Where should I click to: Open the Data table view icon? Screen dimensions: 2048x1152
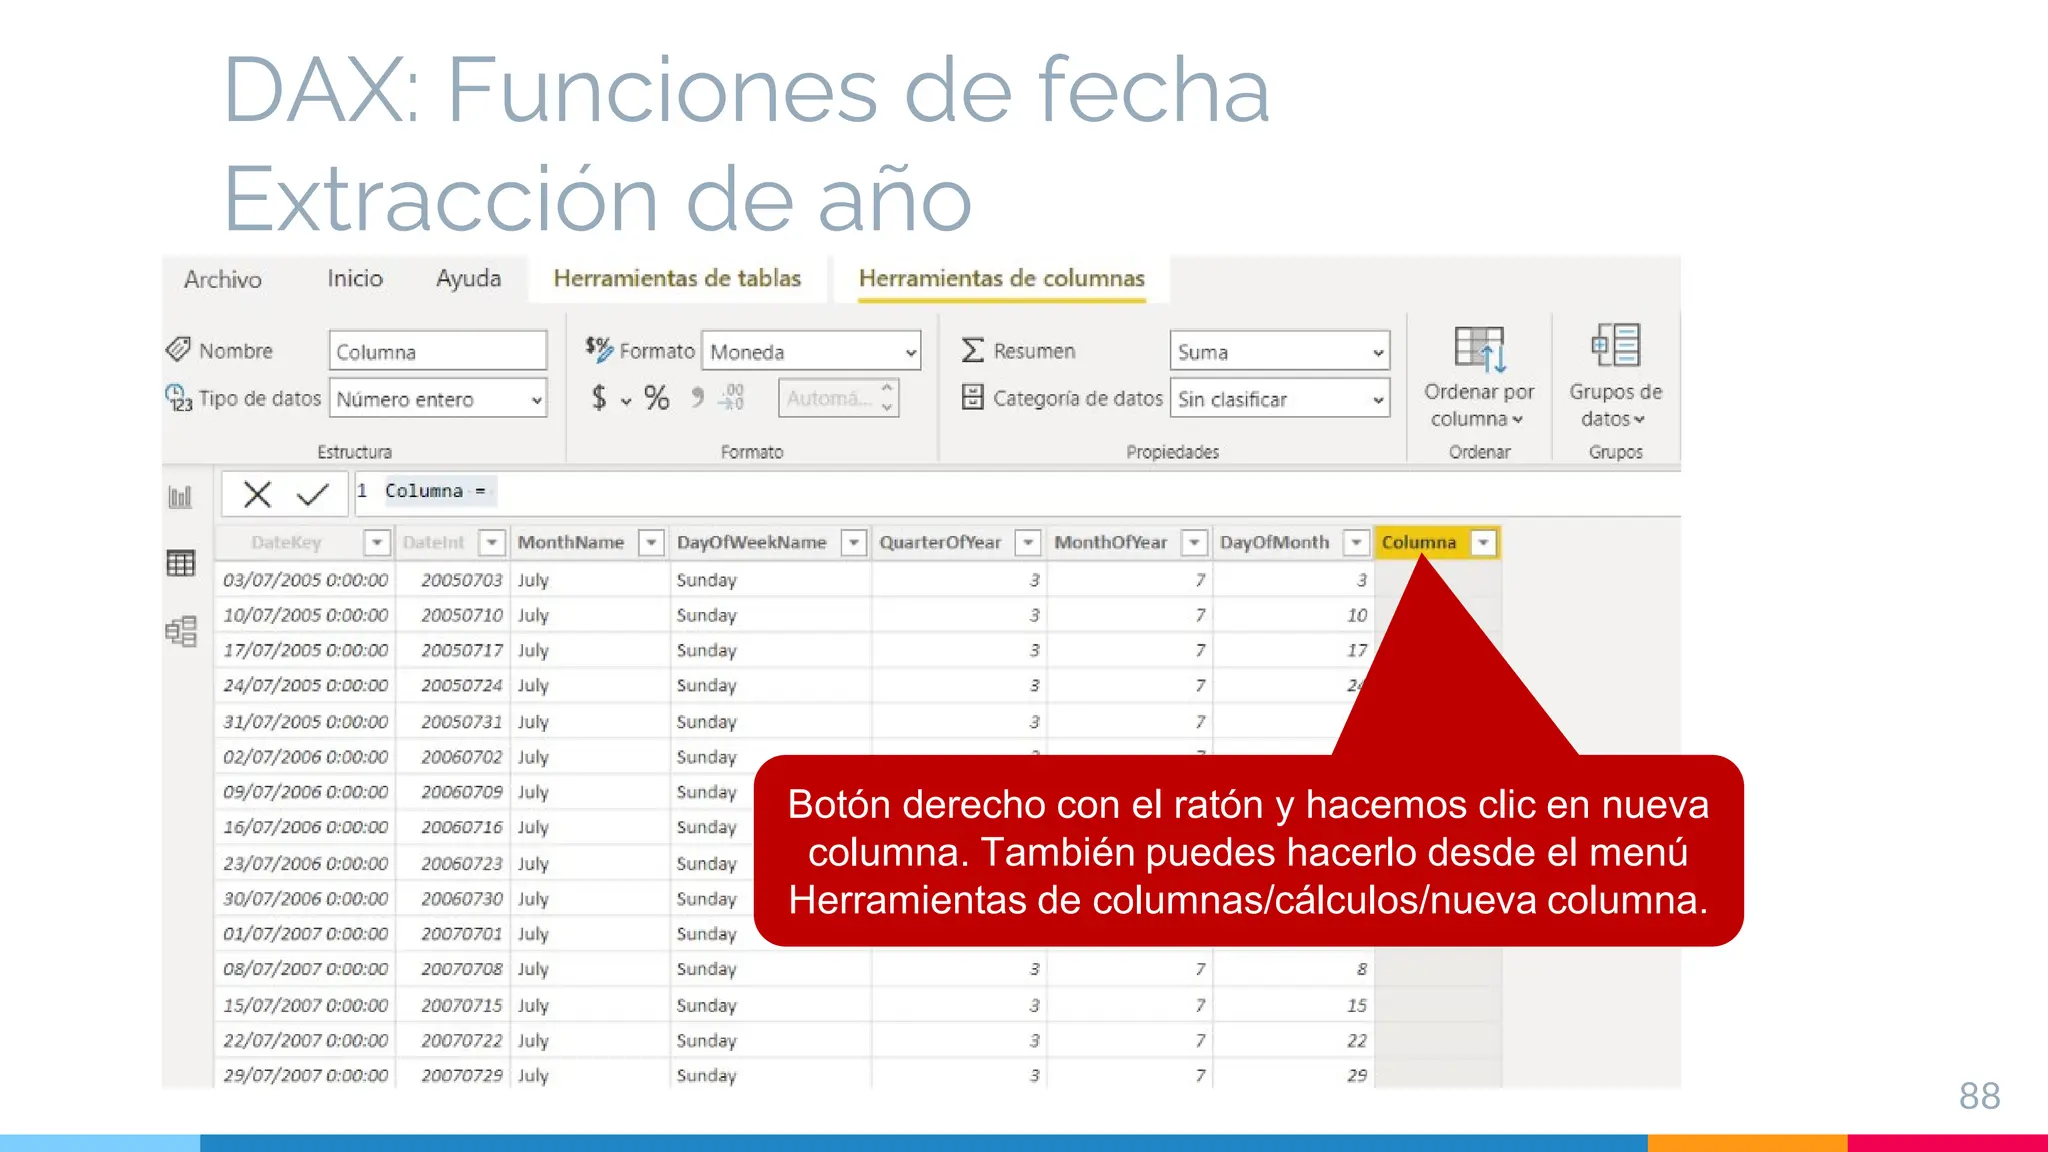[181, 563]
